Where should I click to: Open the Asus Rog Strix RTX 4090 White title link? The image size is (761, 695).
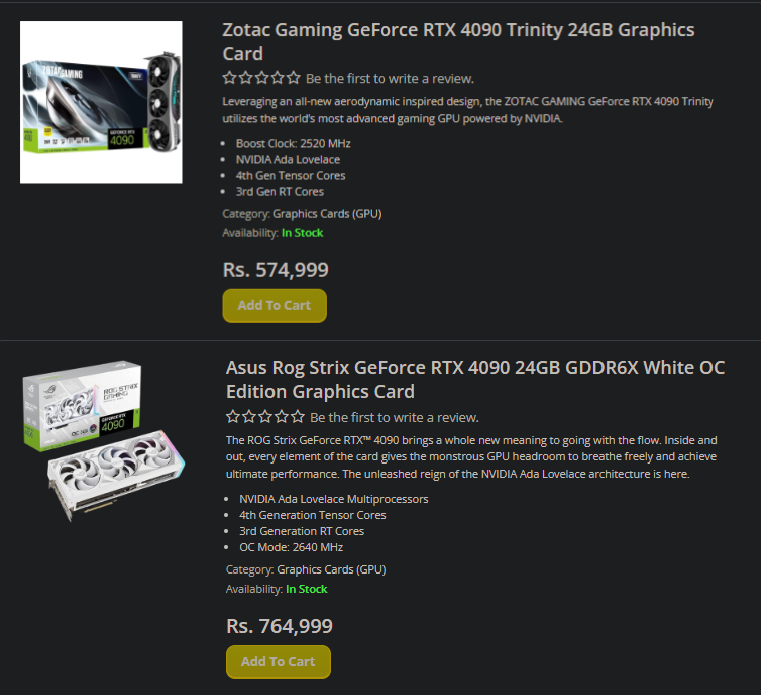coord(475,379)
